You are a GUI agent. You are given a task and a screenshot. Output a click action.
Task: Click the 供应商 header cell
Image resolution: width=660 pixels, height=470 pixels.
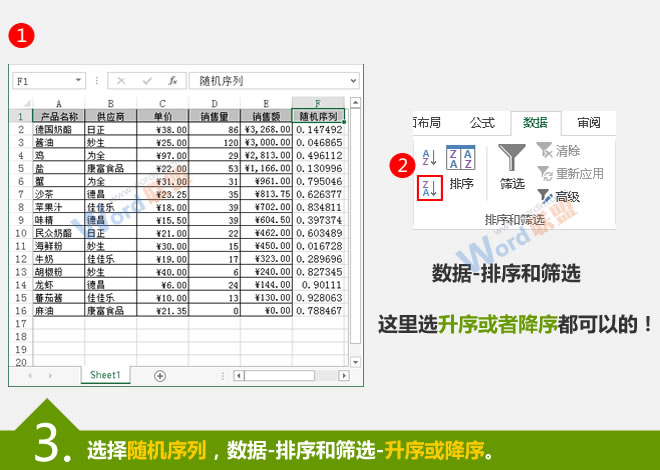coord(111,117)
